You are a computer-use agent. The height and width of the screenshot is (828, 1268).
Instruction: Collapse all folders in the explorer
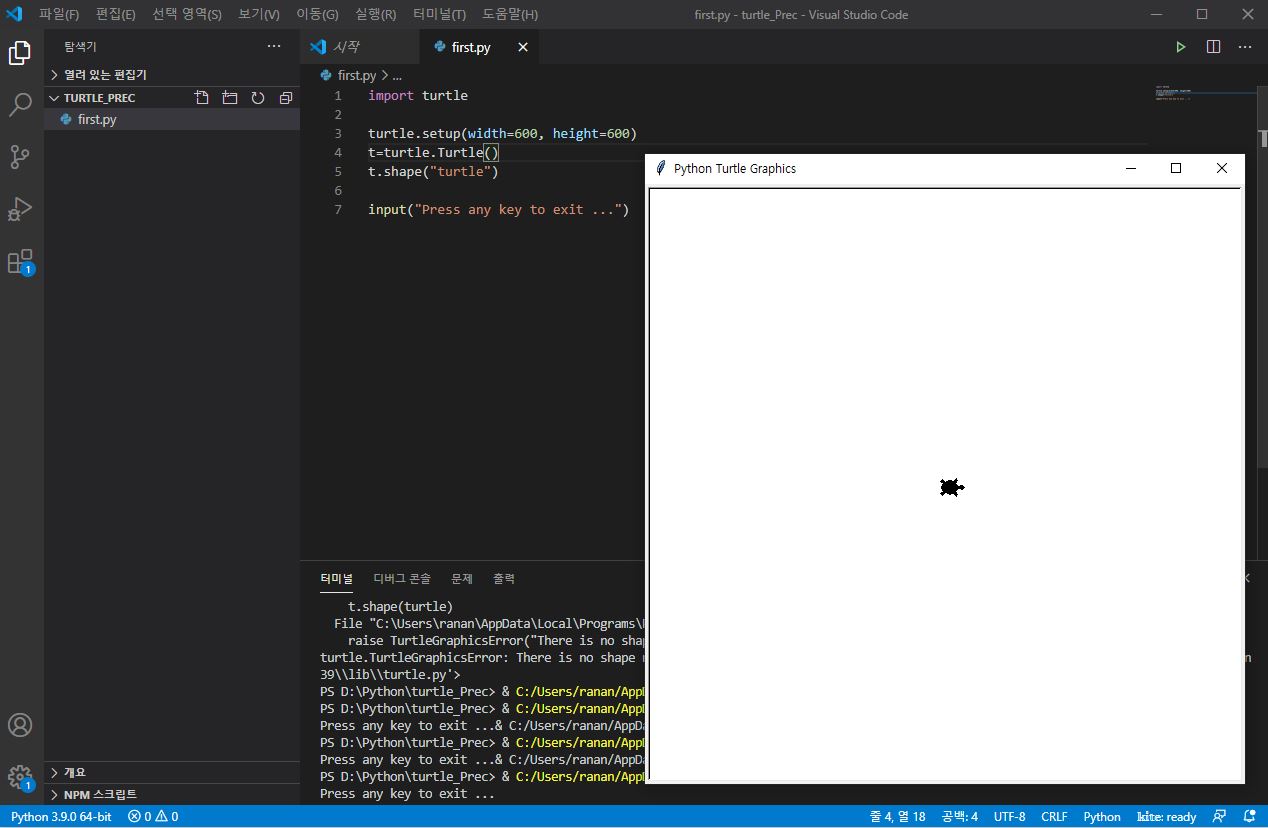[286, 98]
